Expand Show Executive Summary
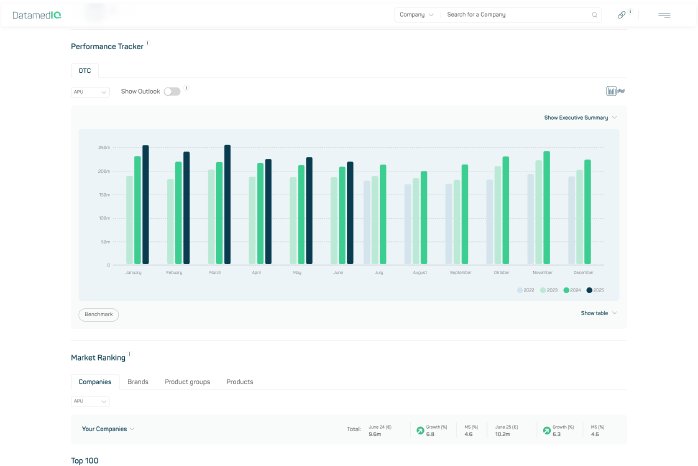This screenshot has width=698, height=466. 580,117
